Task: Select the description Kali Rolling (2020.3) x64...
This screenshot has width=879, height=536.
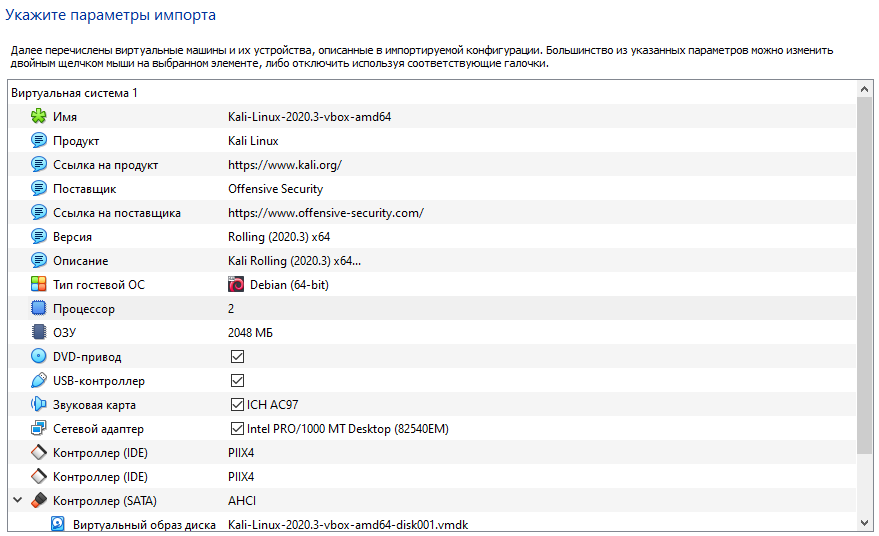Action: 294,261
